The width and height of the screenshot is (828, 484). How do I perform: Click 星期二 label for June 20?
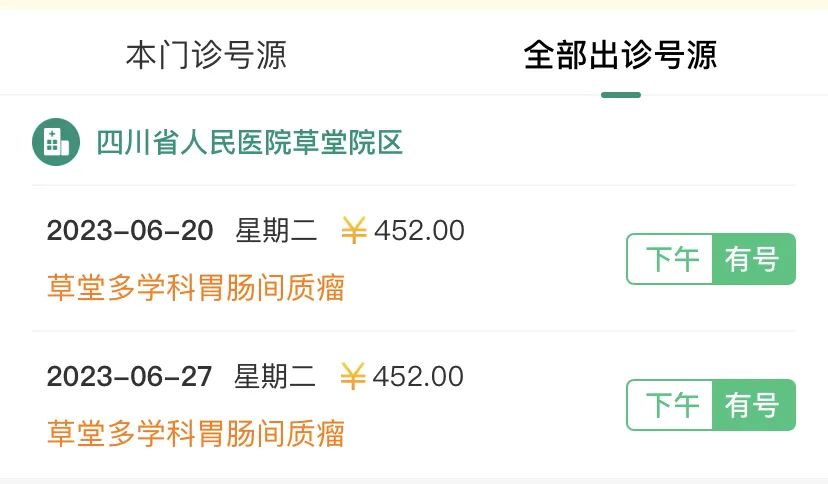276,231
